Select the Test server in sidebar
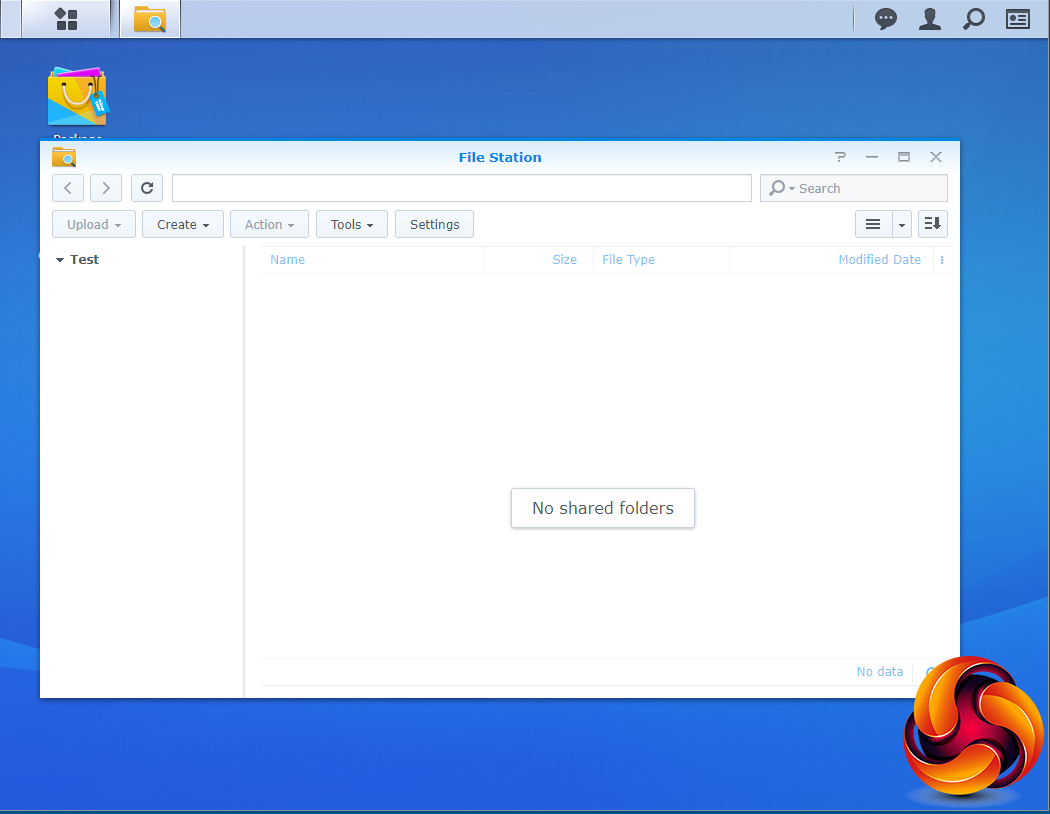This screenshot has width=1050, height=814. (x=84, y=260)
